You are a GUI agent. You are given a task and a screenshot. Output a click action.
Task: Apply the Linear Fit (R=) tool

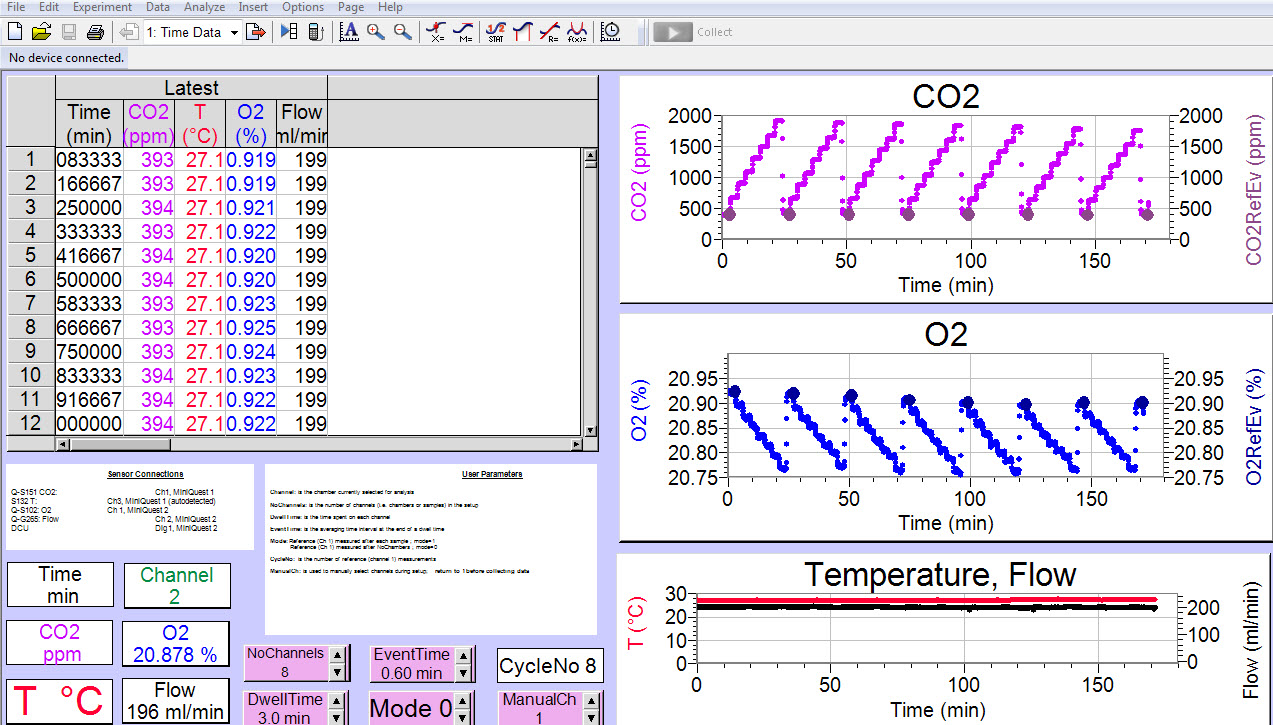(548, 30)
